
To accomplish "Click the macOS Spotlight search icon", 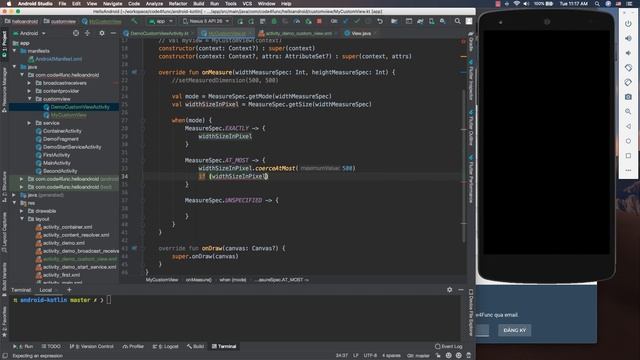I will coord(597,4).
